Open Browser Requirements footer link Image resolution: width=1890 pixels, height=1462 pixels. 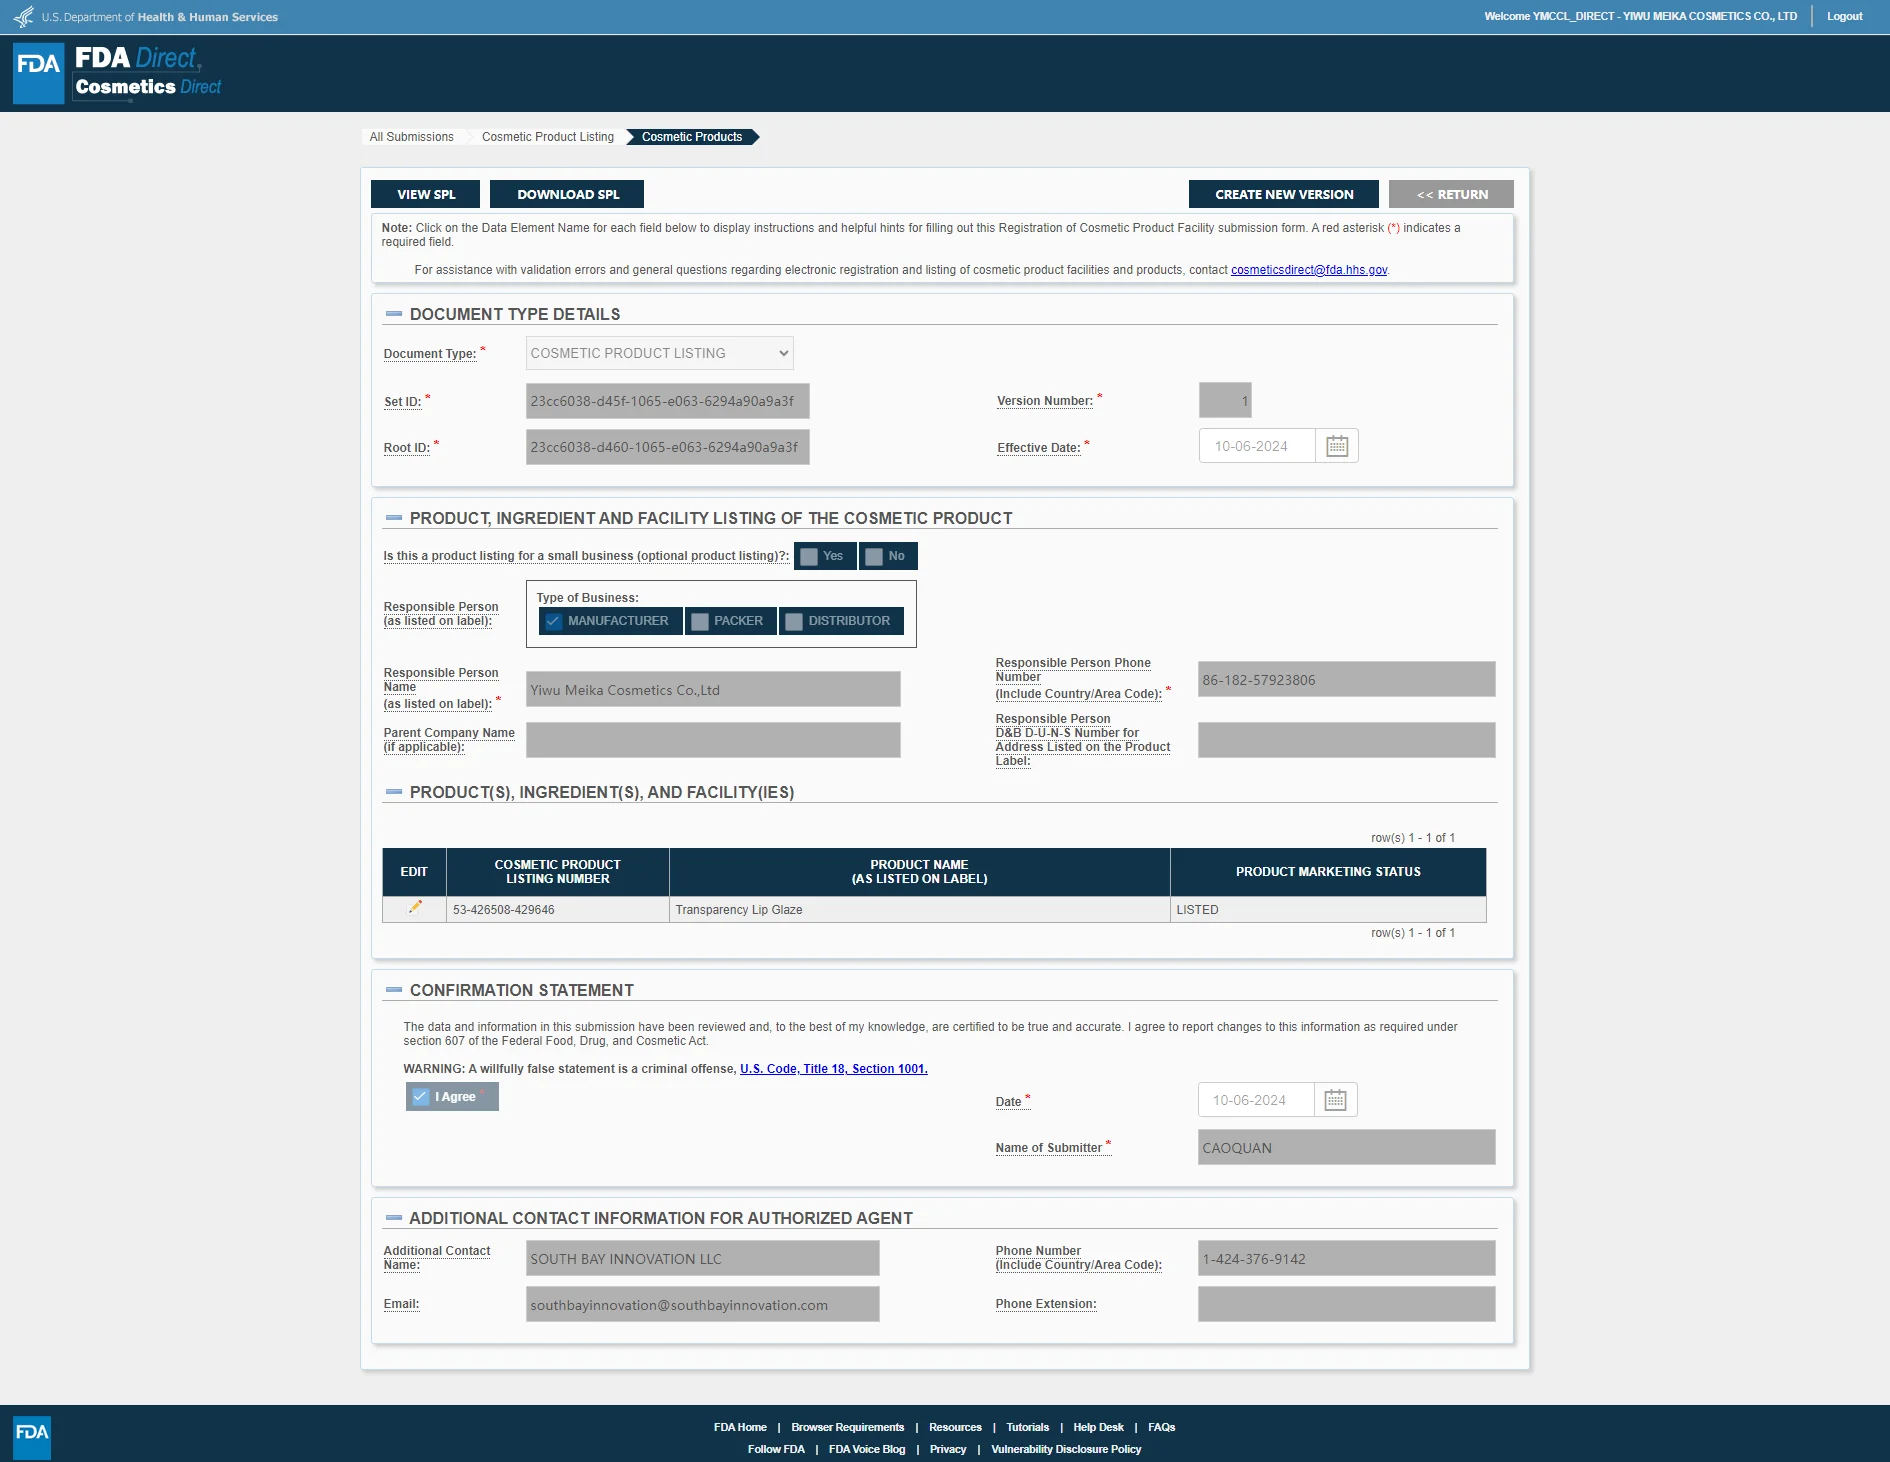[x=848, y=1427]
